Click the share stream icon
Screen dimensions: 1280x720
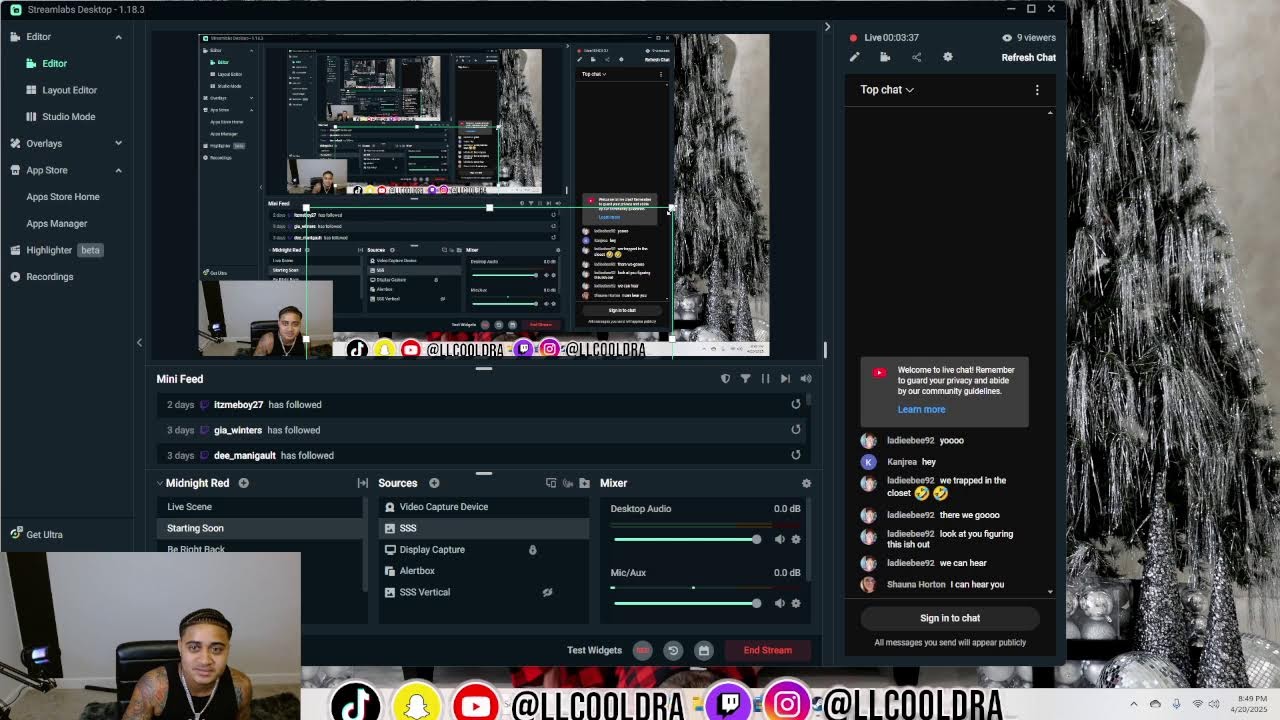tap(916, 57)
